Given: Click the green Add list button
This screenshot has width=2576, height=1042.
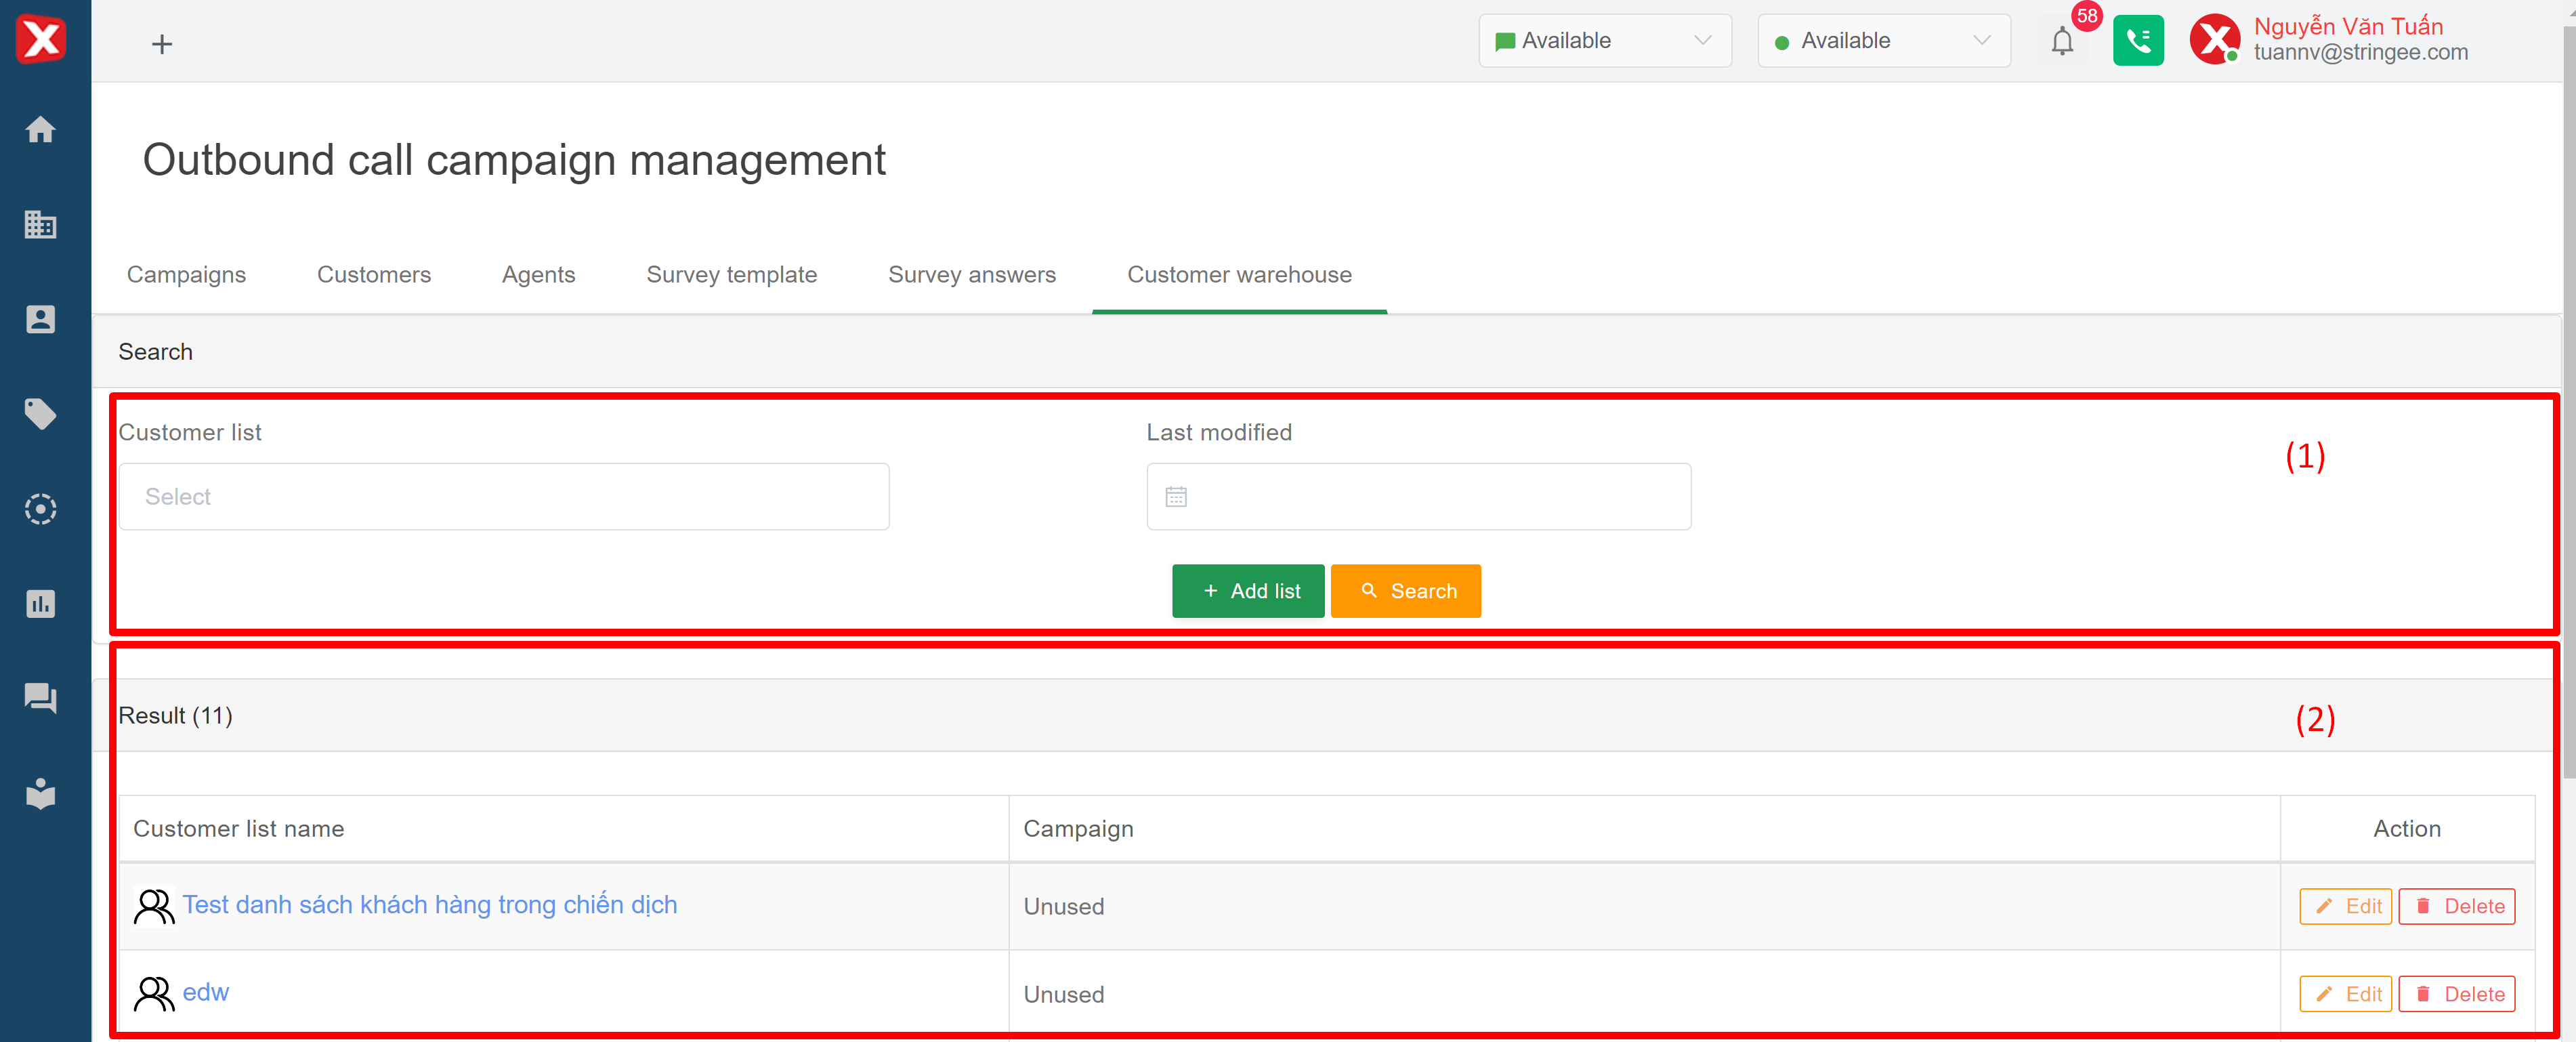Looking at the screenshot, I should [x=1247, y=591].
